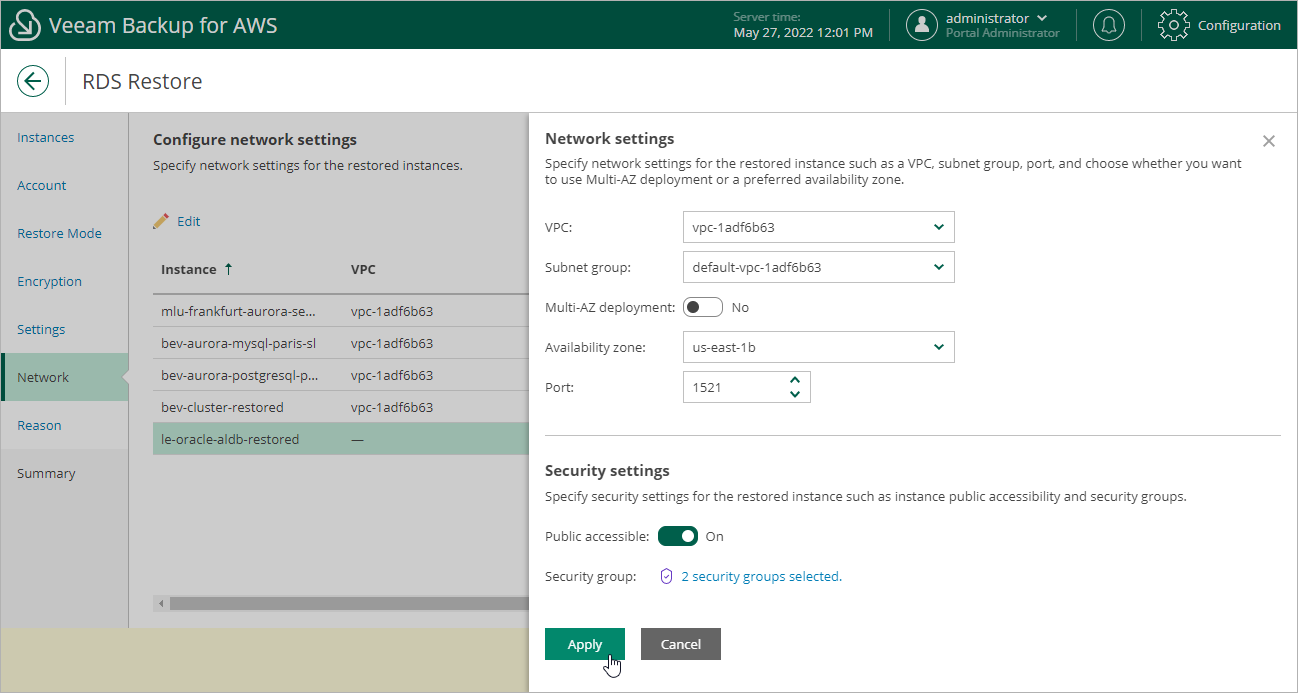The width and height of the screenshot is (1298, 693).
Task: Open the Configuration gear
Action: 1174,25
